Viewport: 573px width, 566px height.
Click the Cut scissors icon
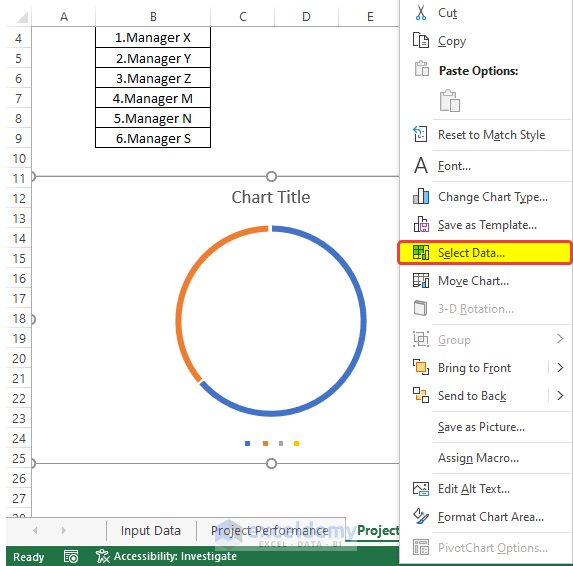point(421,12)
